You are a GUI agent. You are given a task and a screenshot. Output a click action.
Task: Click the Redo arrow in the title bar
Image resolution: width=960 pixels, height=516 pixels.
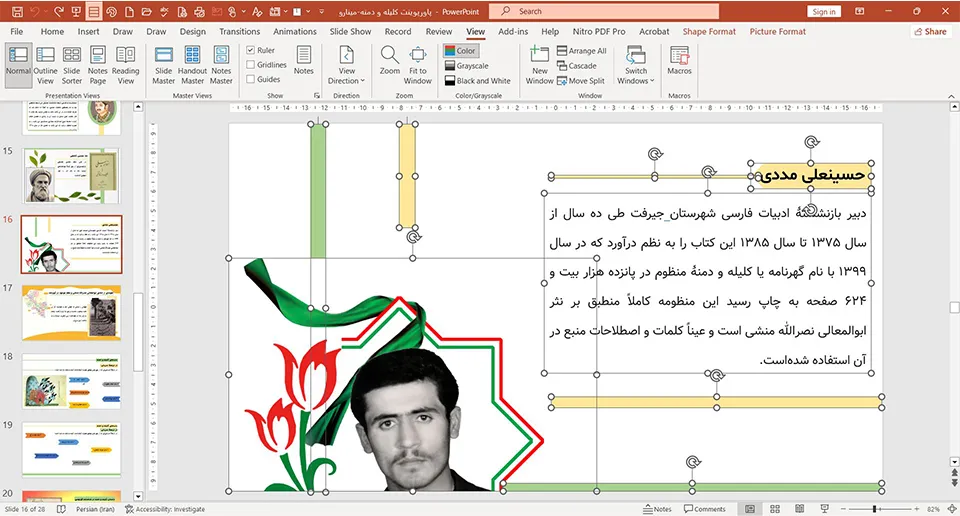[x=59, y=12]
